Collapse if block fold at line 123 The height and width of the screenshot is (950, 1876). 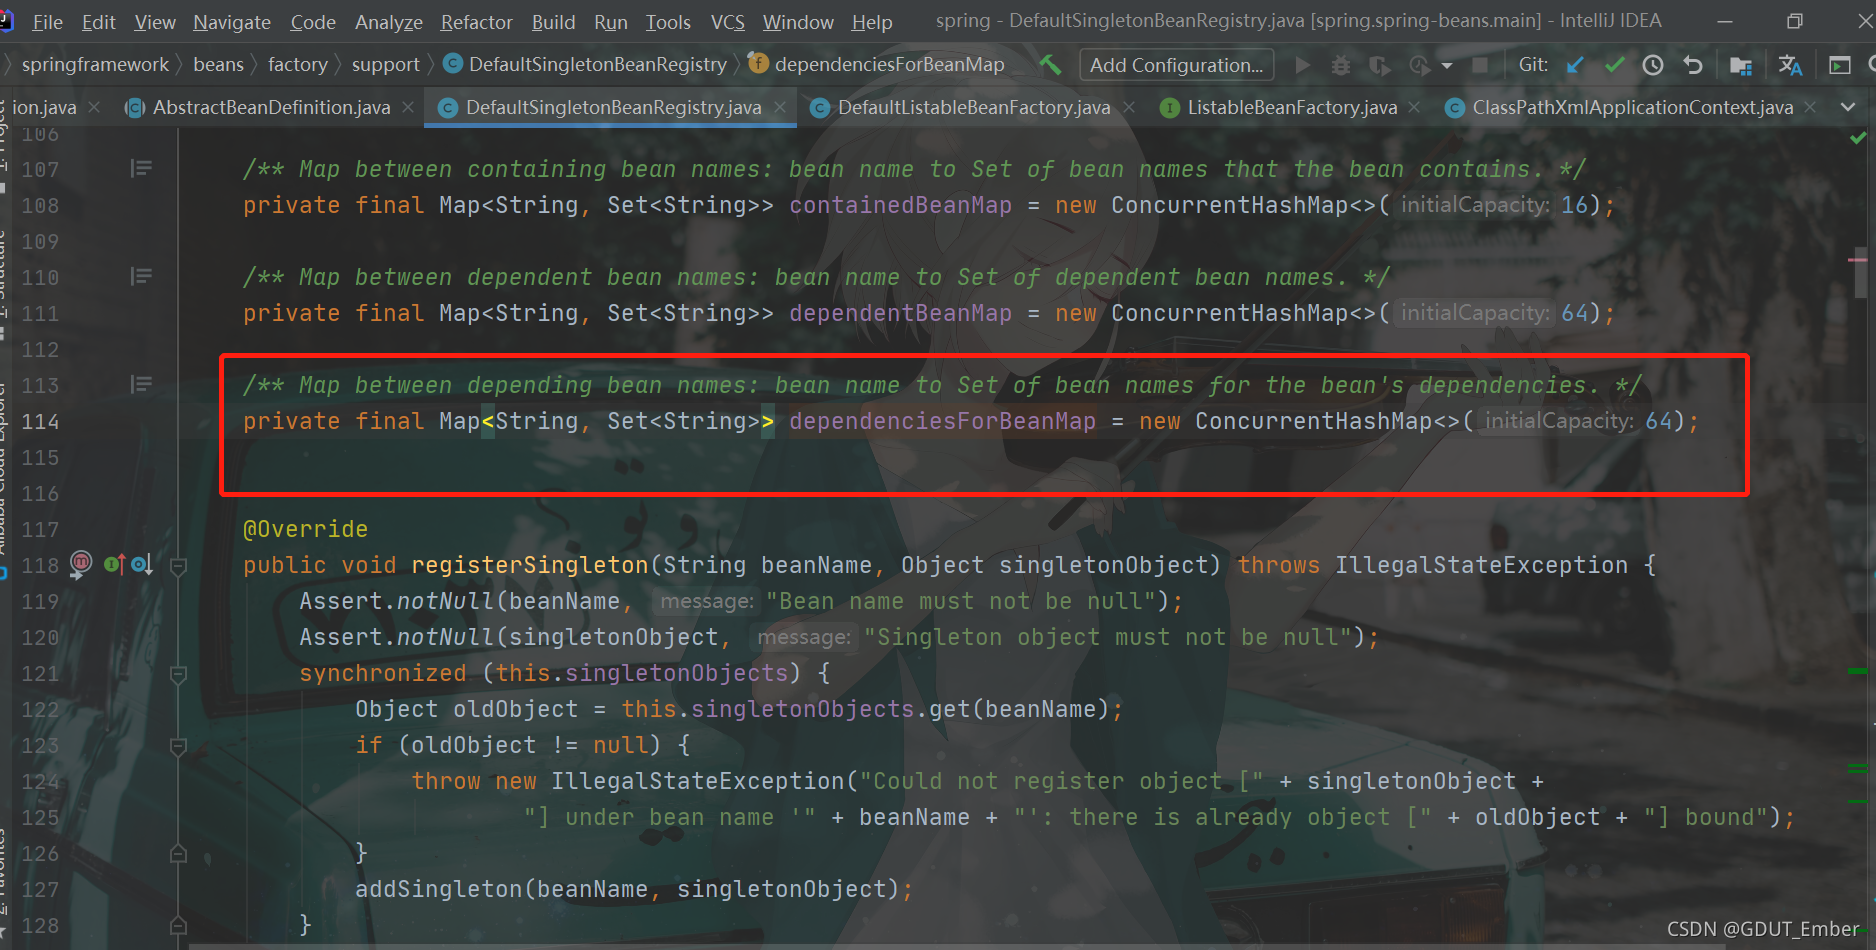click(178, 746)
